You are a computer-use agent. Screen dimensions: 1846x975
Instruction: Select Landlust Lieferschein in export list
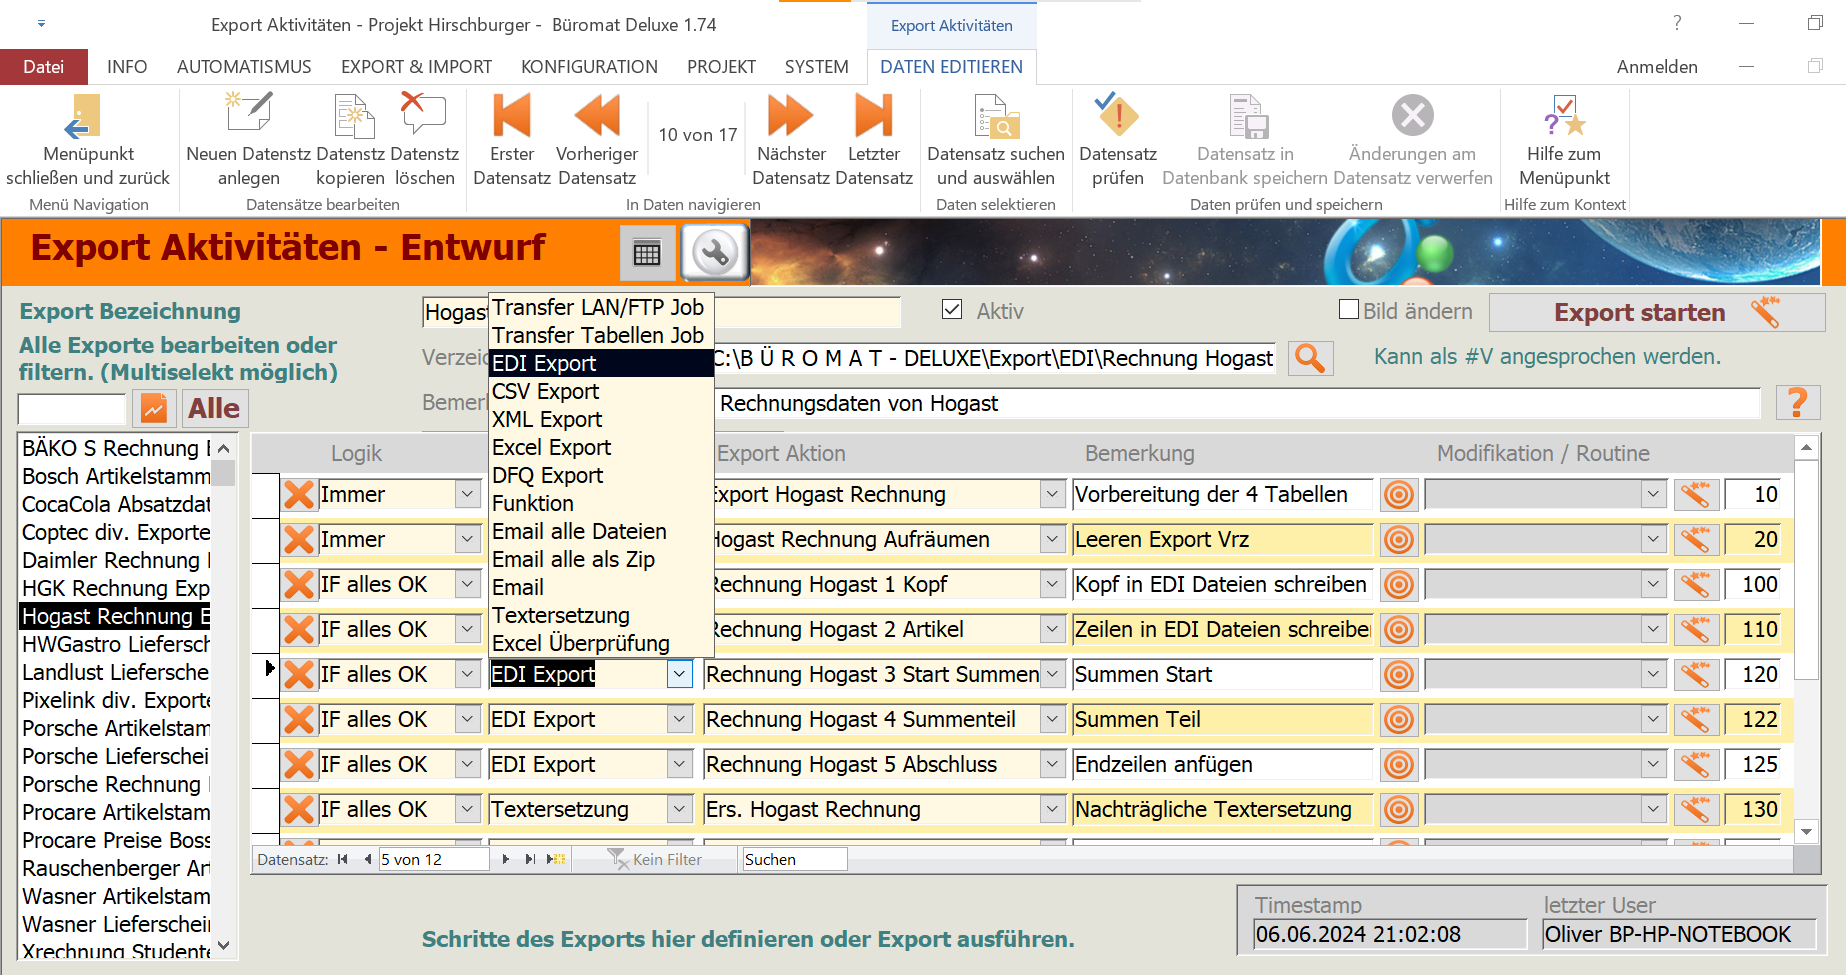click(x=116, y=672)
